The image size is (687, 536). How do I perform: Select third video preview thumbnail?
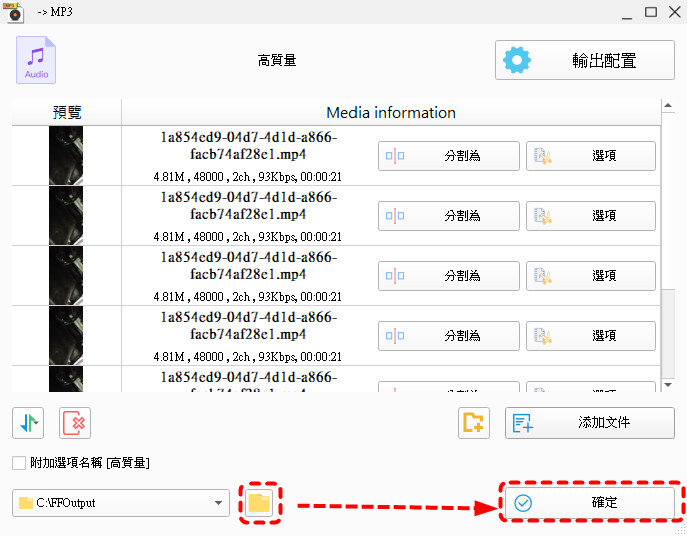(66, 276)
